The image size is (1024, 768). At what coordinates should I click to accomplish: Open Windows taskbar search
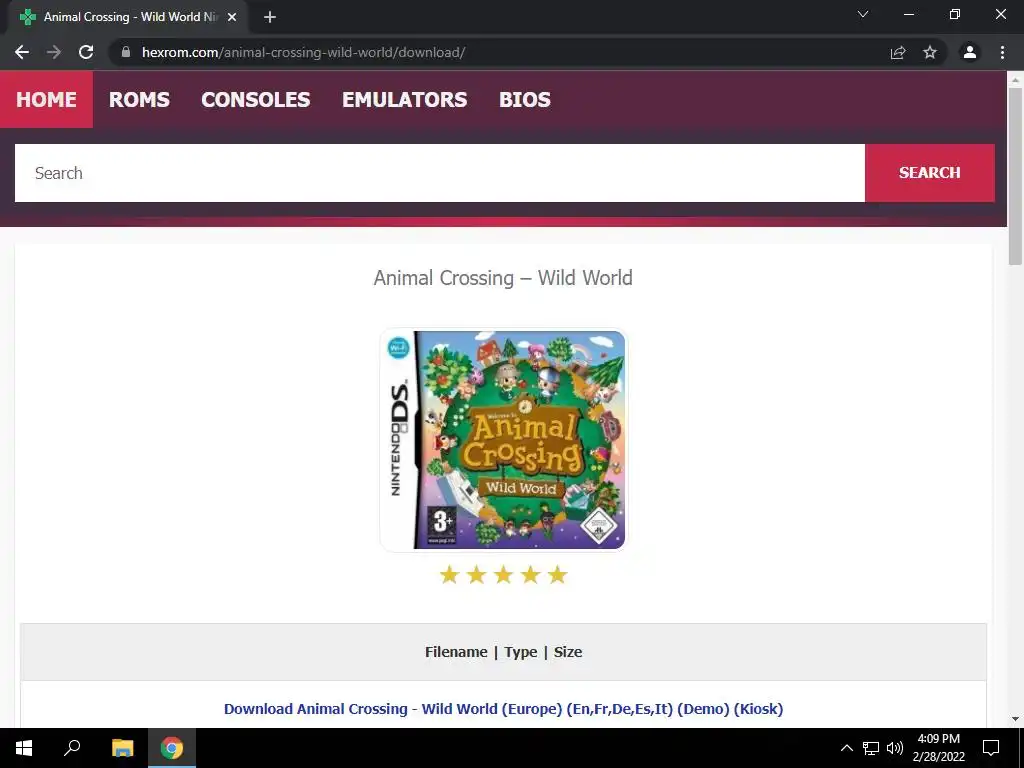72,748
